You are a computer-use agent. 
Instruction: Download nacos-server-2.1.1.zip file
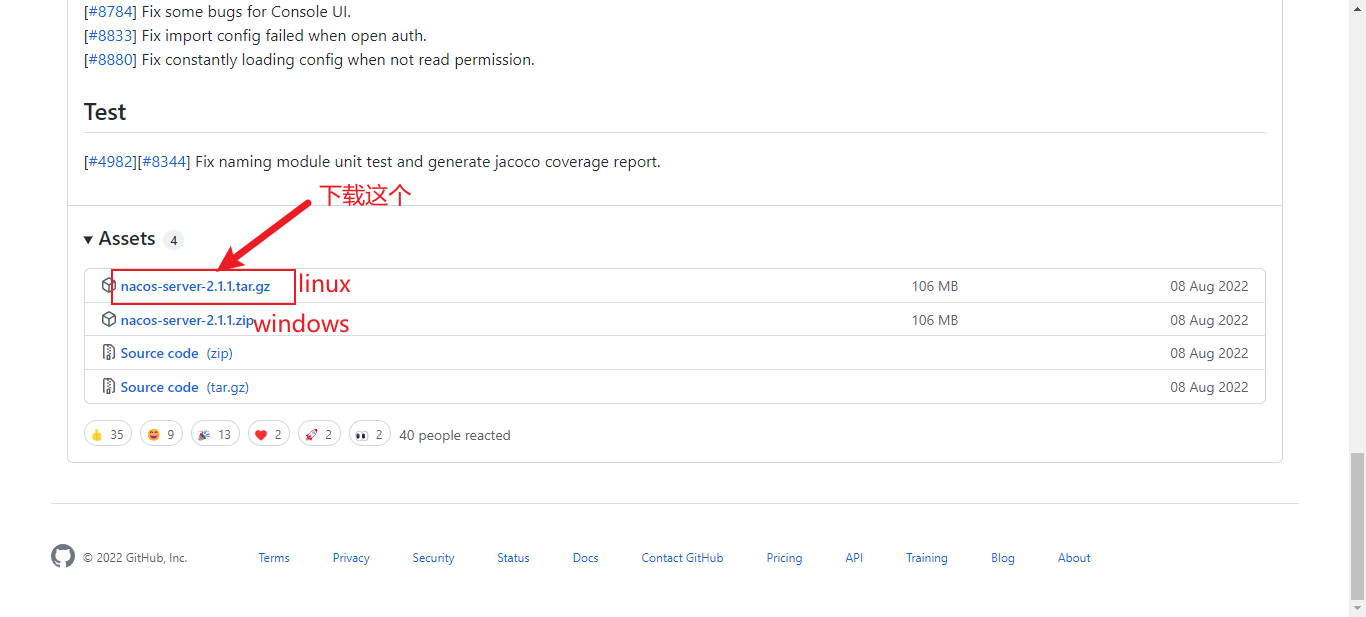click(x=187, y=320)
